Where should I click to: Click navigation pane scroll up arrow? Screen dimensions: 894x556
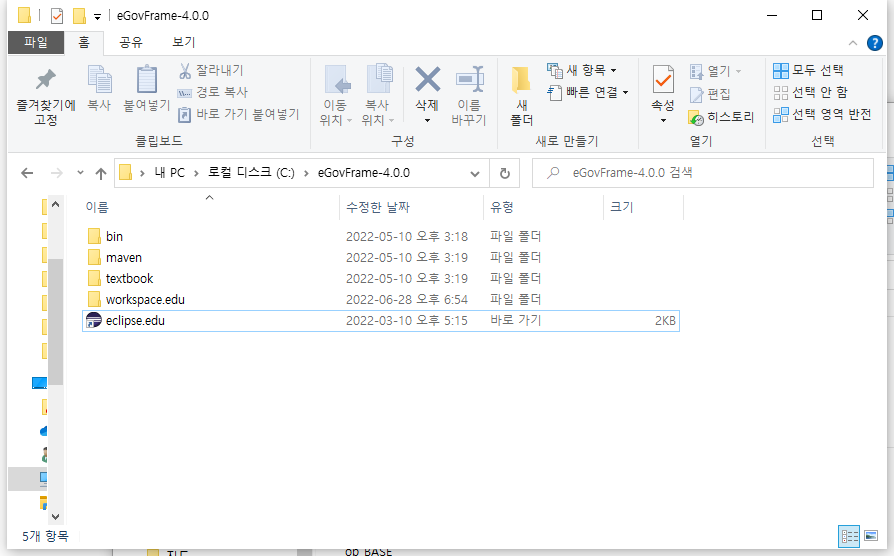(x=55, y=204)
